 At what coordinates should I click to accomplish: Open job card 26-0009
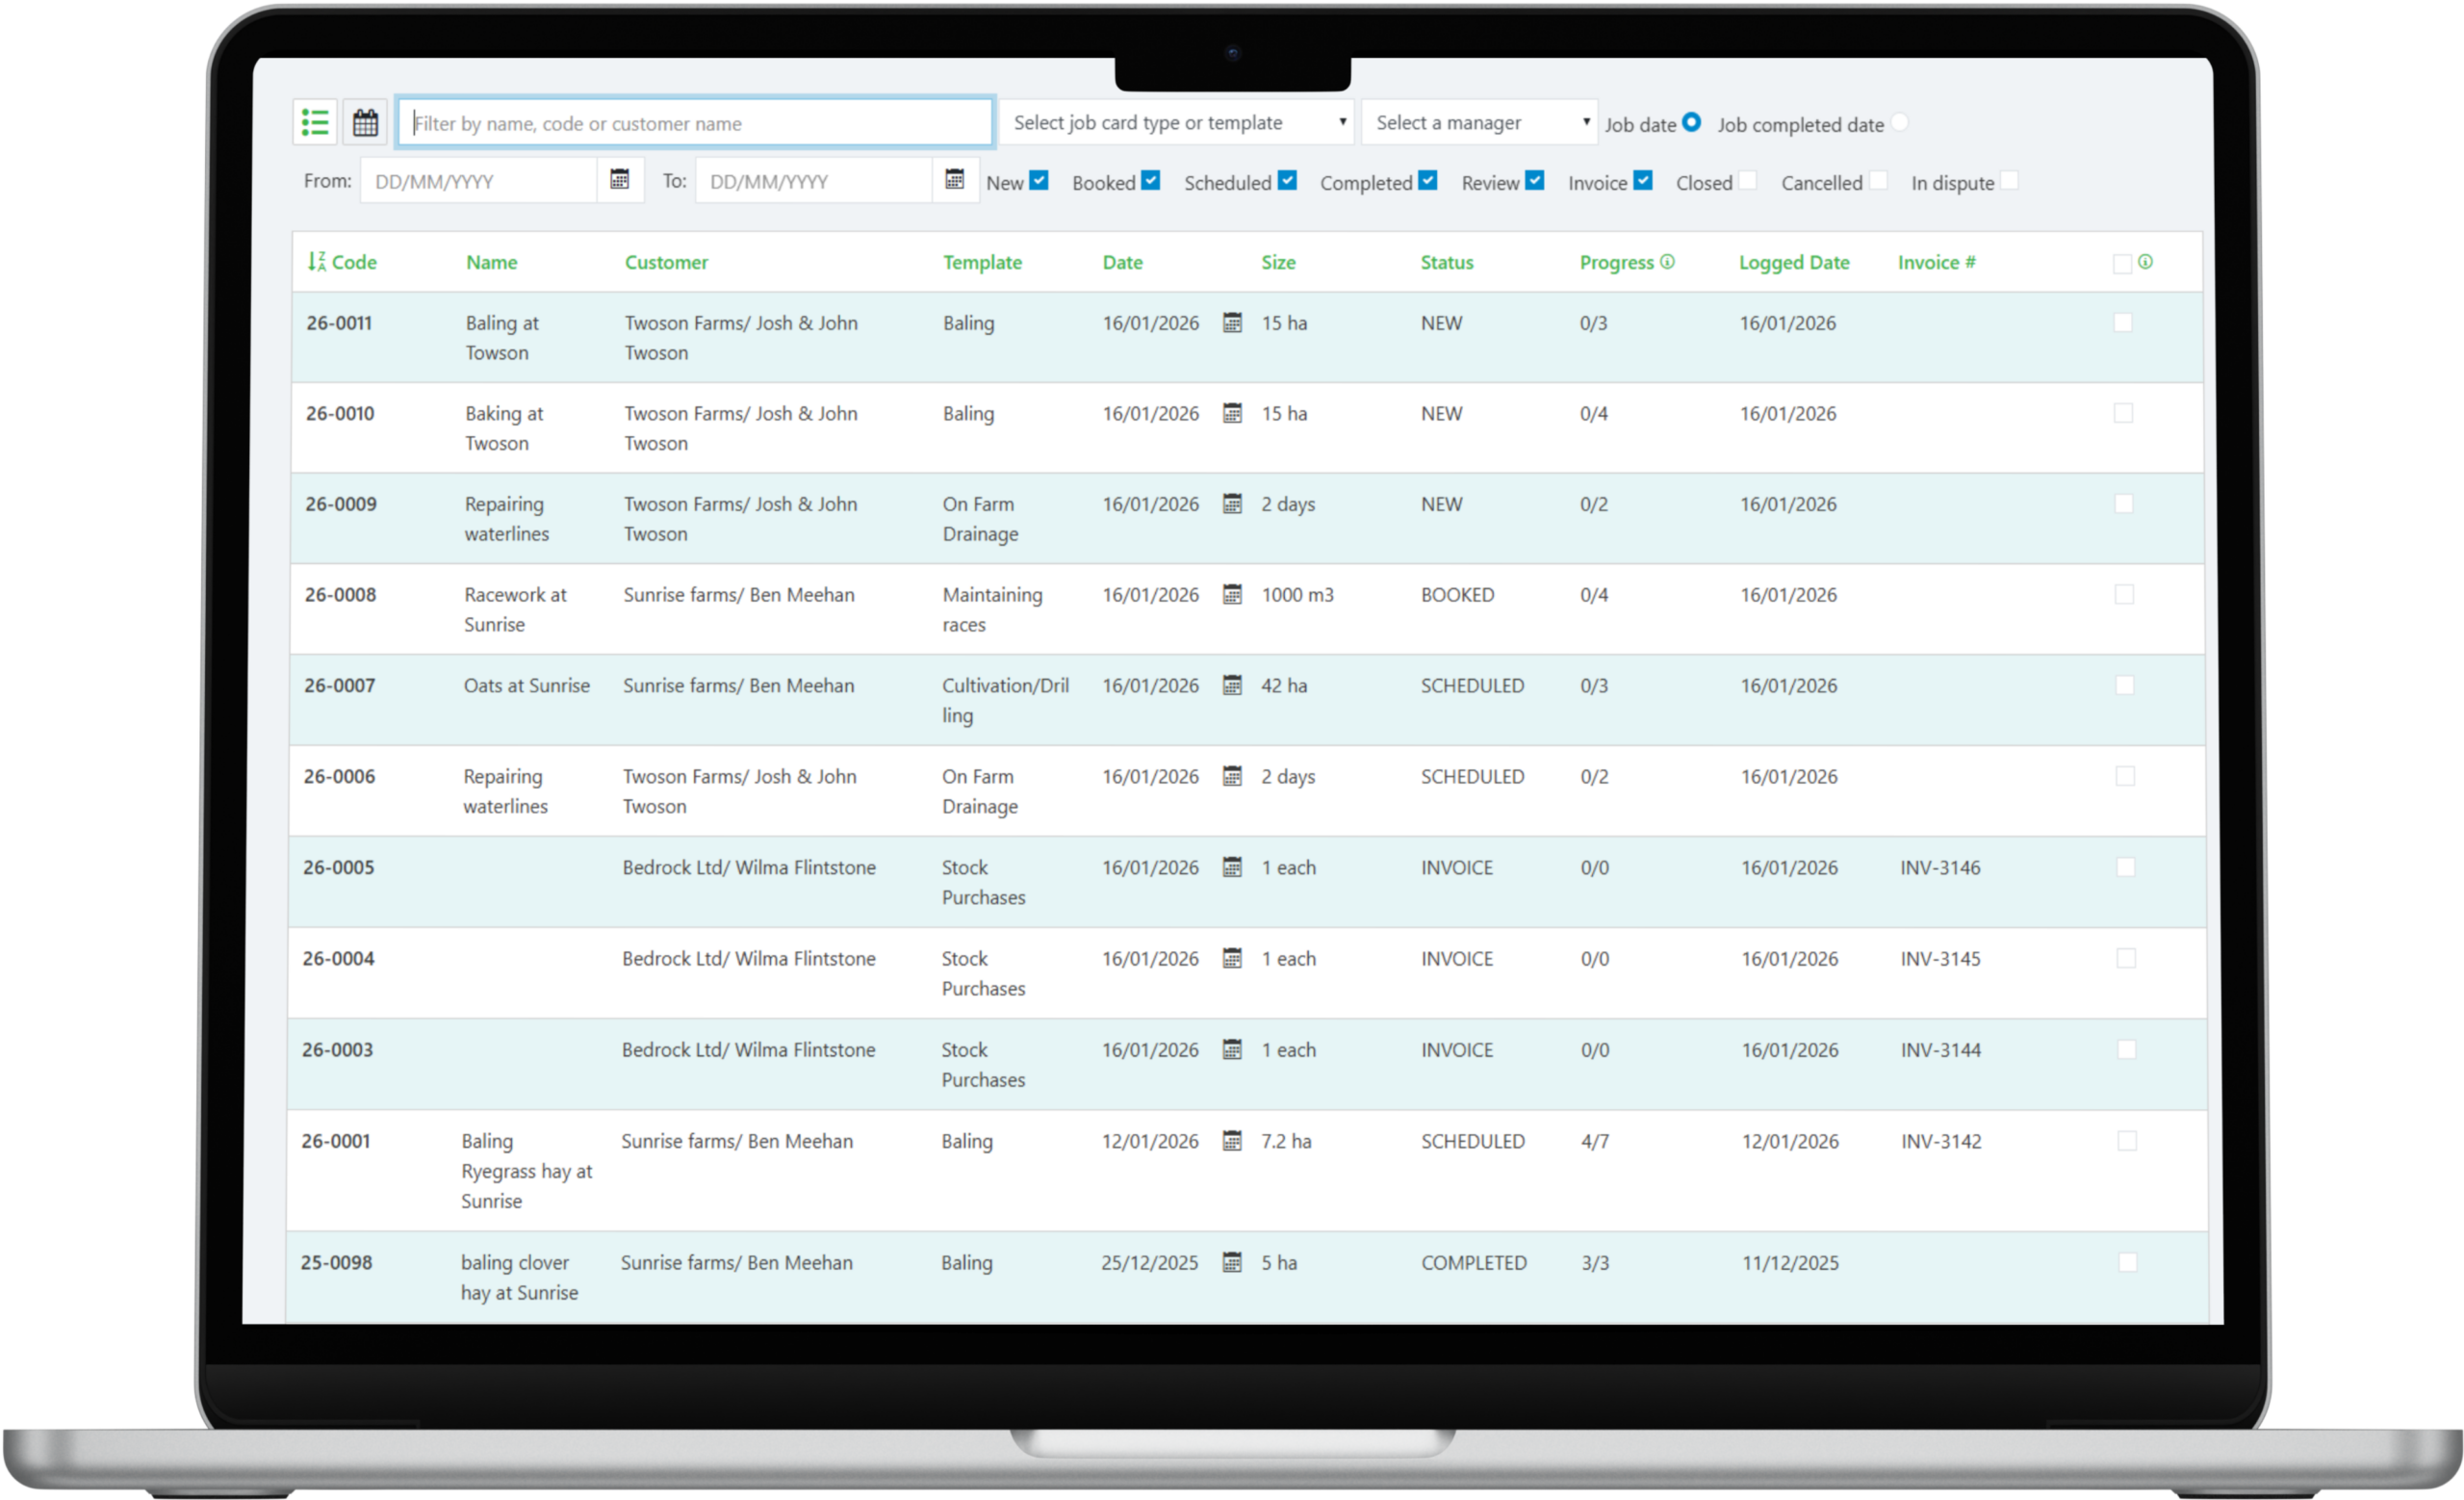point(341,504)
